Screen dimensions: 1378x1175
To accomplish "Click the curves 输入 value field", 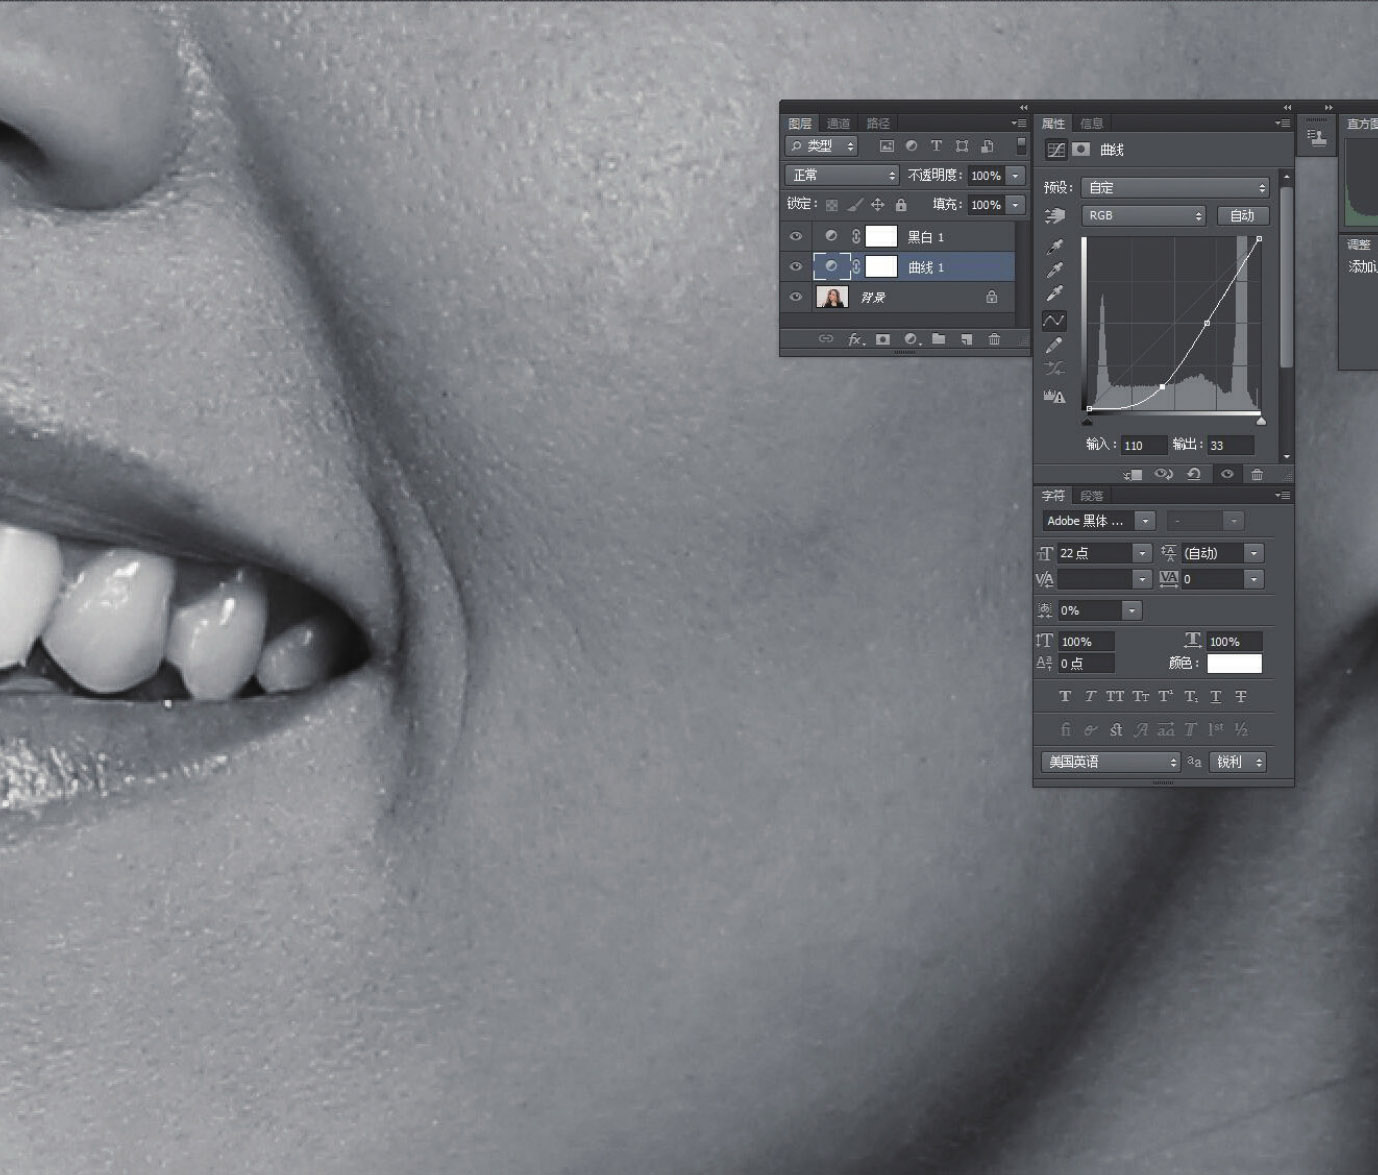I will [1143, 446].
